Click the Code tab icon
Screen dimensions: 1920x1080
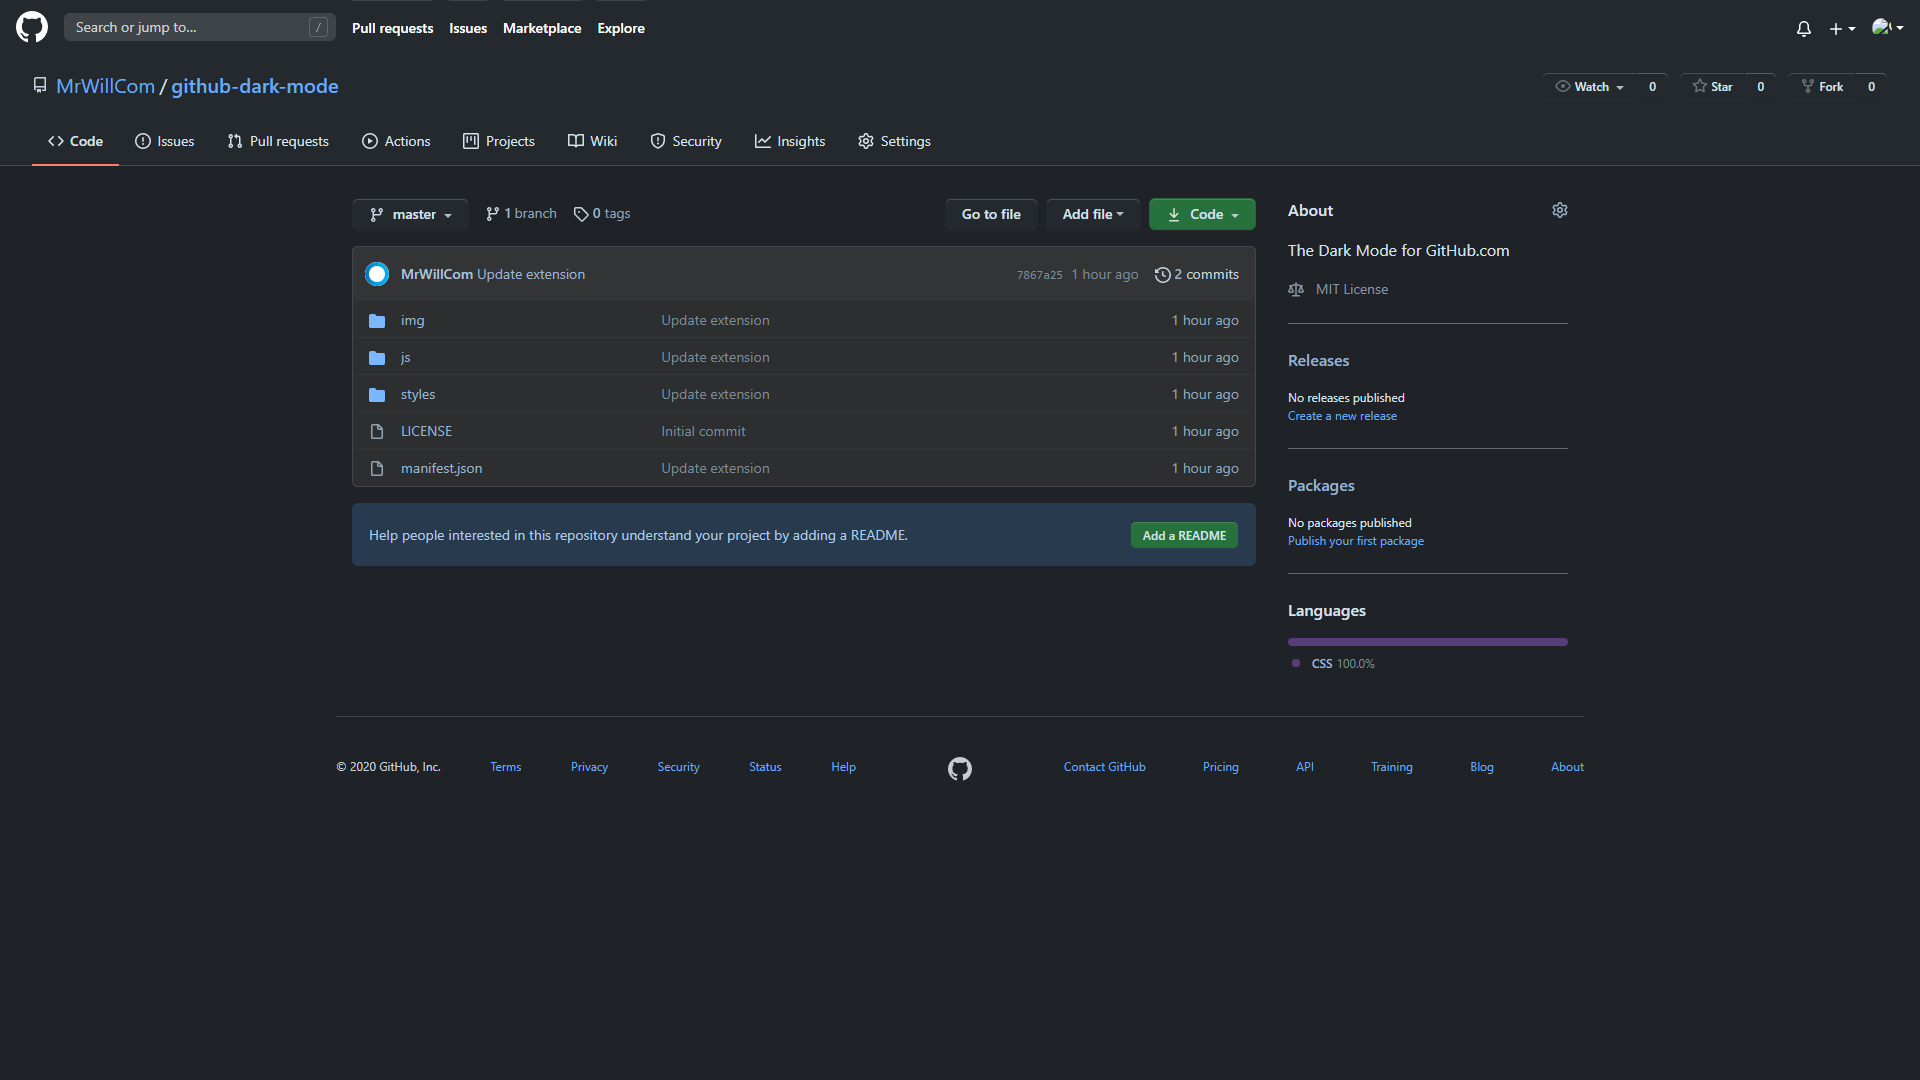(54, 140)
